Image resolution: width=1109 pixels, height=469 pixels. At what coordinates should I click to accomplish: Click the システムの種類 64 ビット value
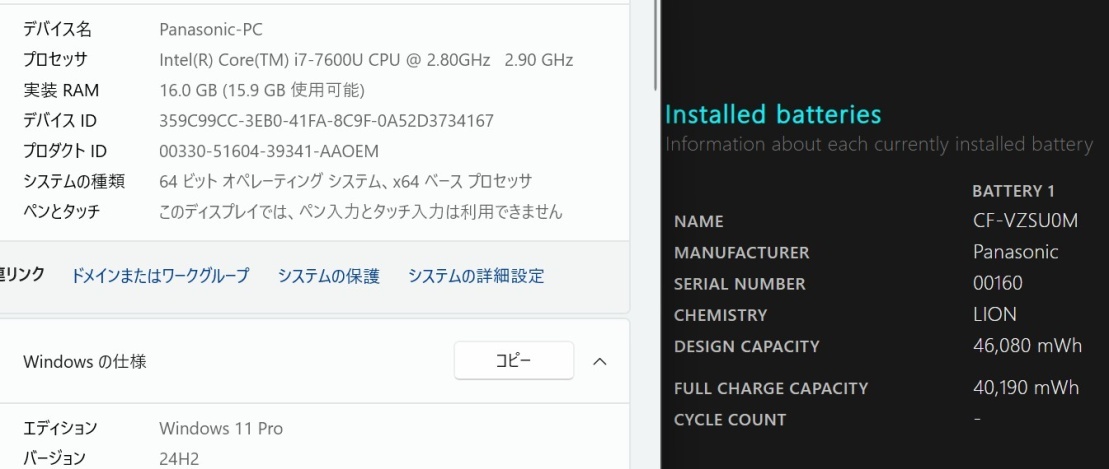pyautogui.click(x=345, y=181)
